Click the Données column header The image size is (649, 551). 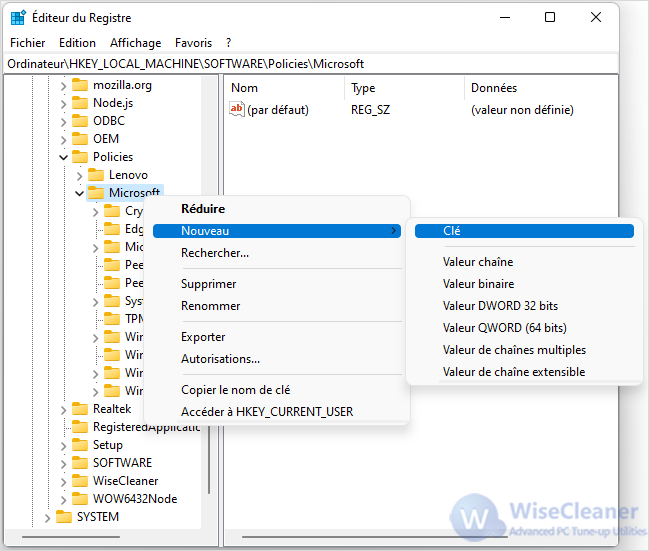pos(541,88)
